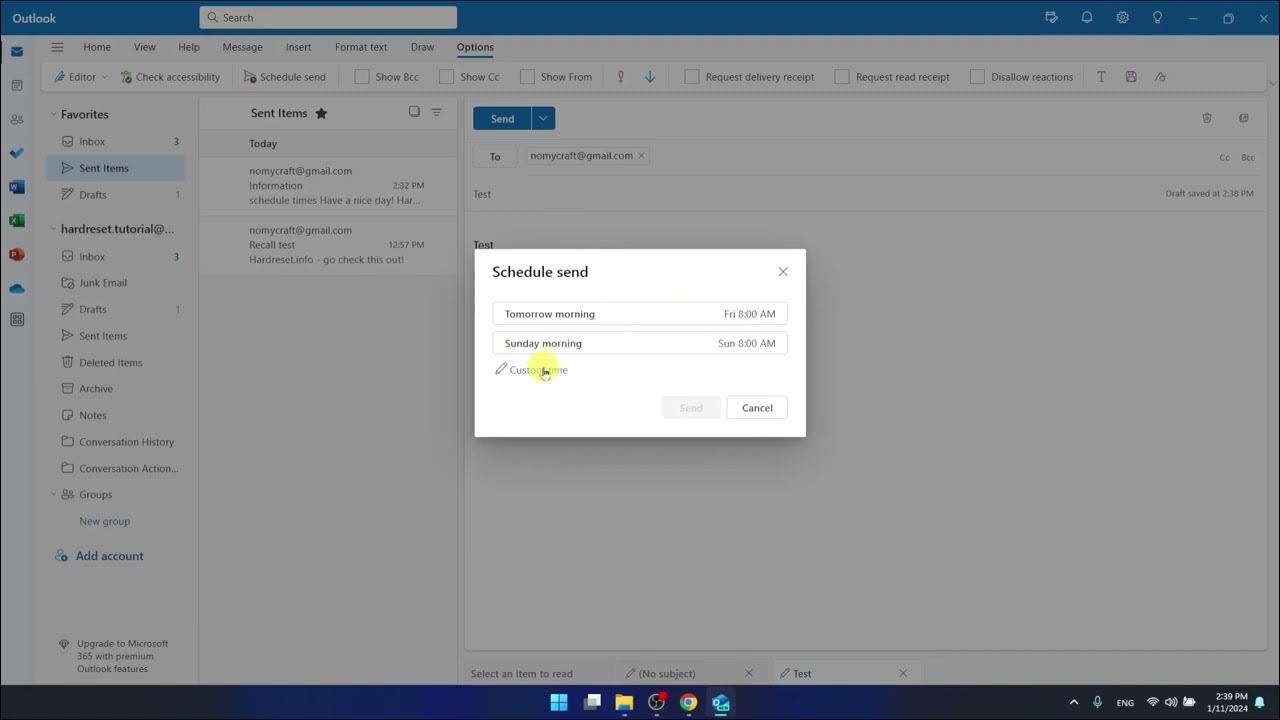Tick Request delivery receipt checkbox

tap(691, 77)
